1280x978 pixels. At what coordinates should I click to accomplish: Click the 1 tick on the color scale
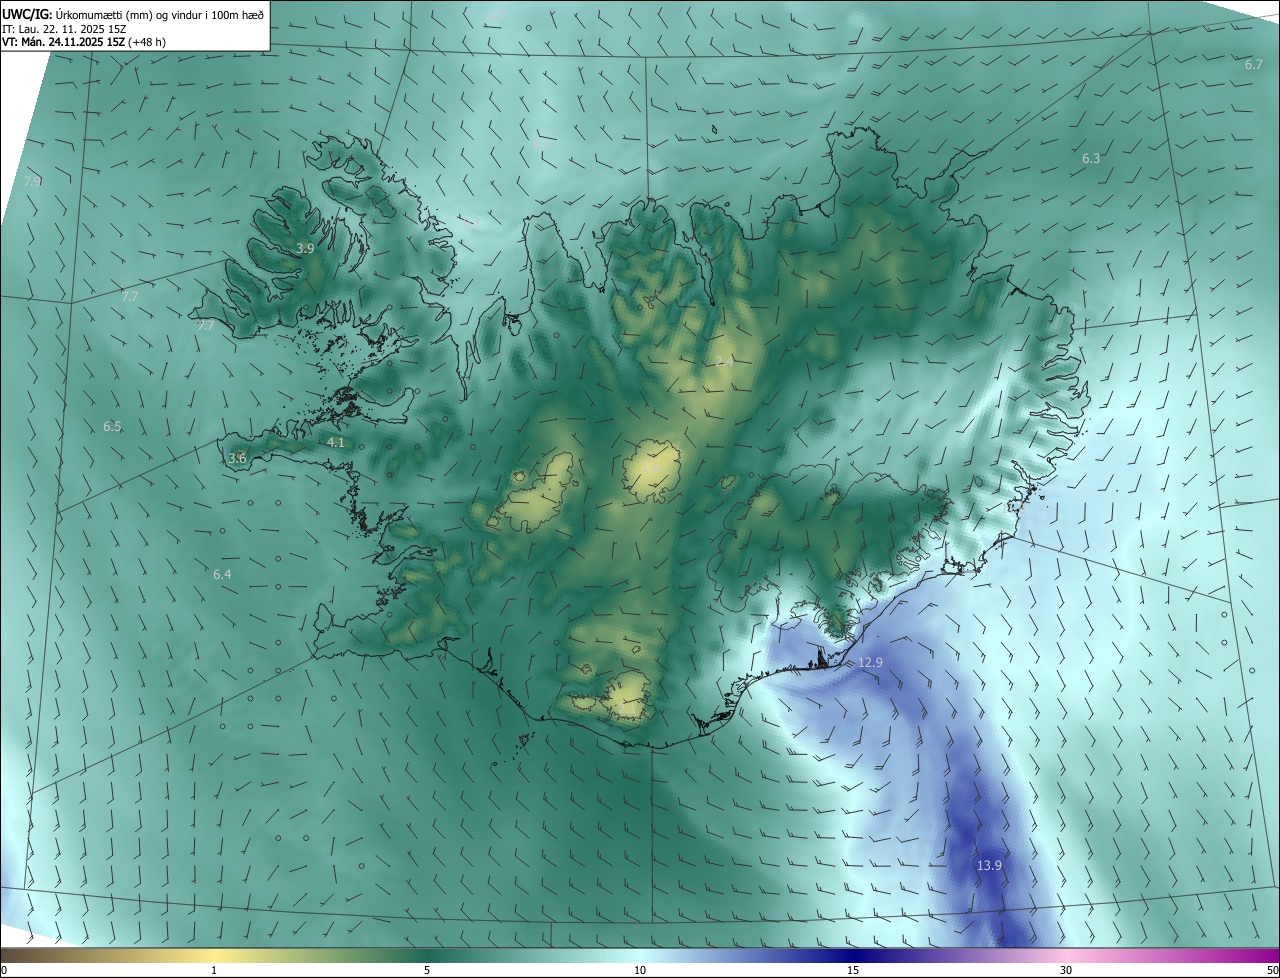pyautogui.click(x=214, y=971)
